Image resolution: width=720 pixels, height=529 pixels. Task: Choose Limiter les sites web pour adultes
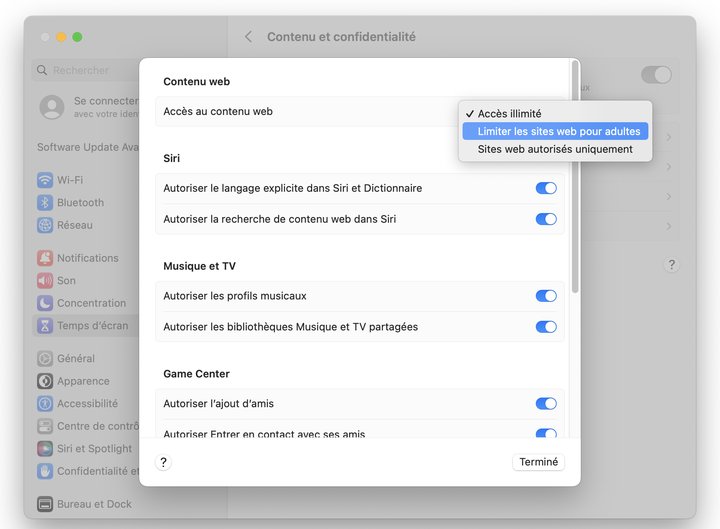(558, 132)
